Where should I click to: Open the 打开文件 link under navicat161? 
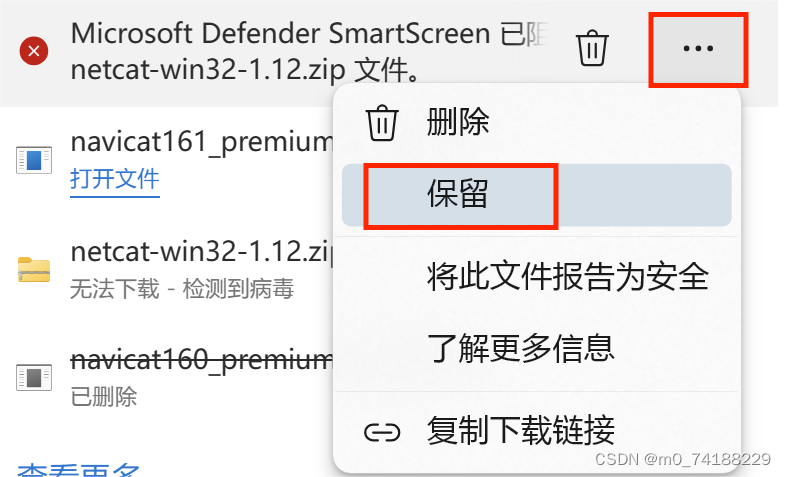115,179
